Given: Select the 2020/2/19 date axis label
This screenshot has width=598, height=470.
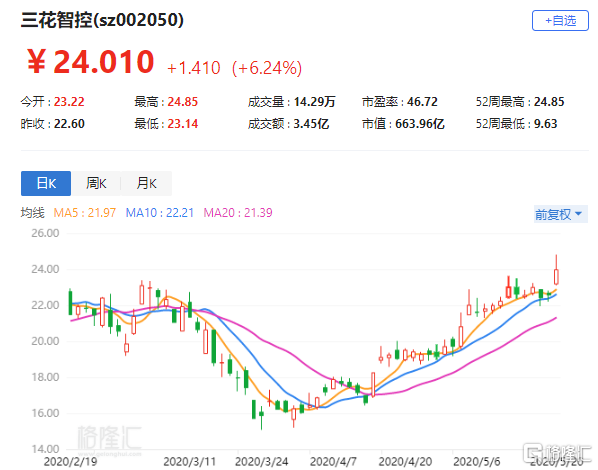Looking at the screenshot, I should click(71, 462).
